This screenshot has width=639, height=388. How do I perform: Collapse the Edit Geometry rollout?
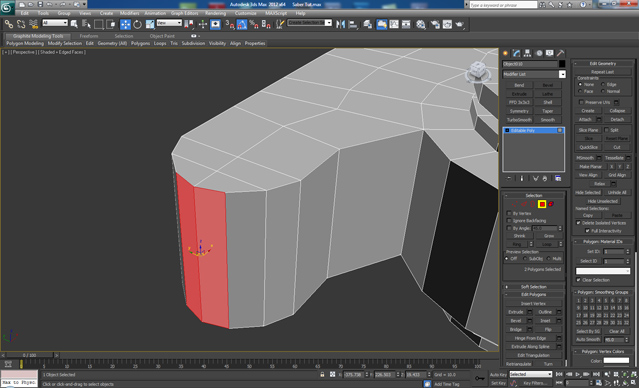tap(602, 64)
